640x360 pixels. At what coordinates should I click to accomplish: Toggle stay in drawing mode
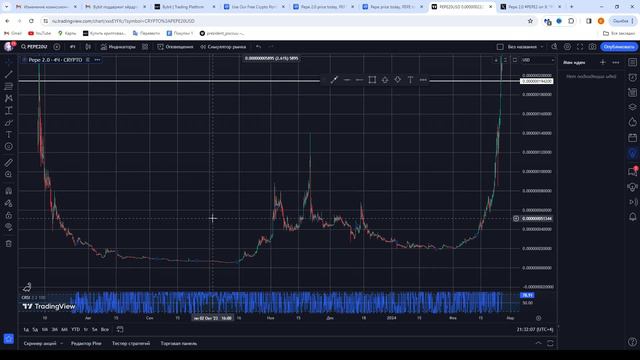pos(9,203)
